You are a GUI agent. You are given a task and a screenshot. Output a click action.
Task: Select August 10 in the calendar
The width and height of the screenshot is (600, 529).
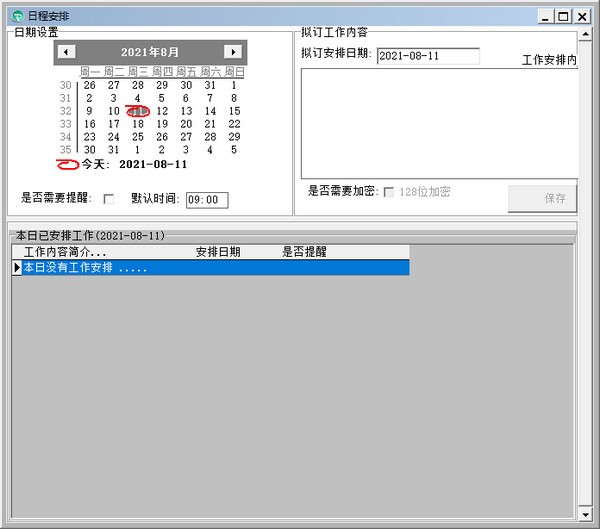(114, 111)
